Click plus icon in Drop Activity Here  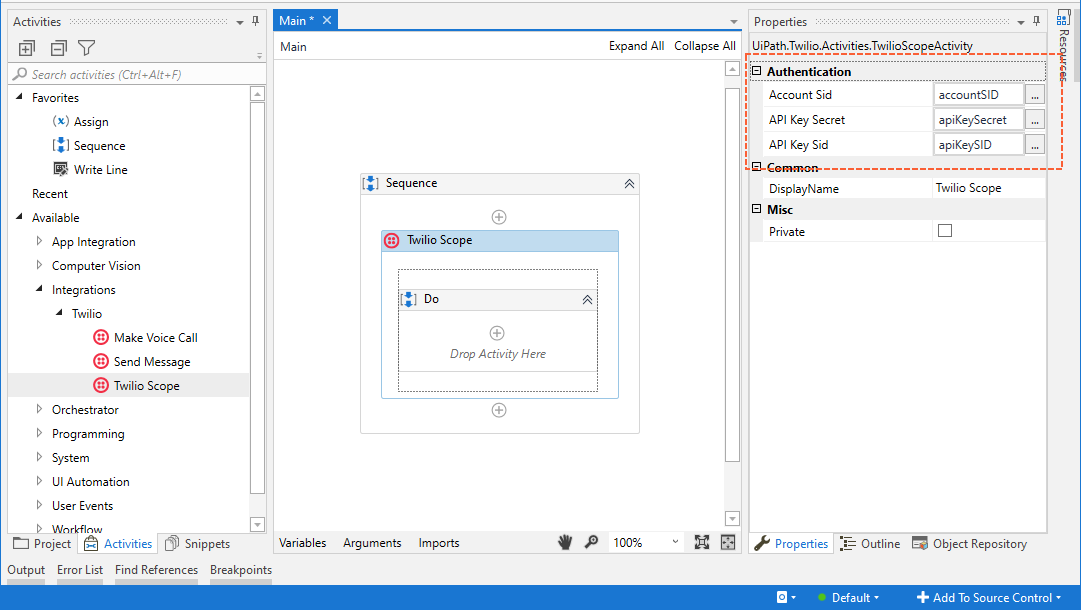[497, 333]
